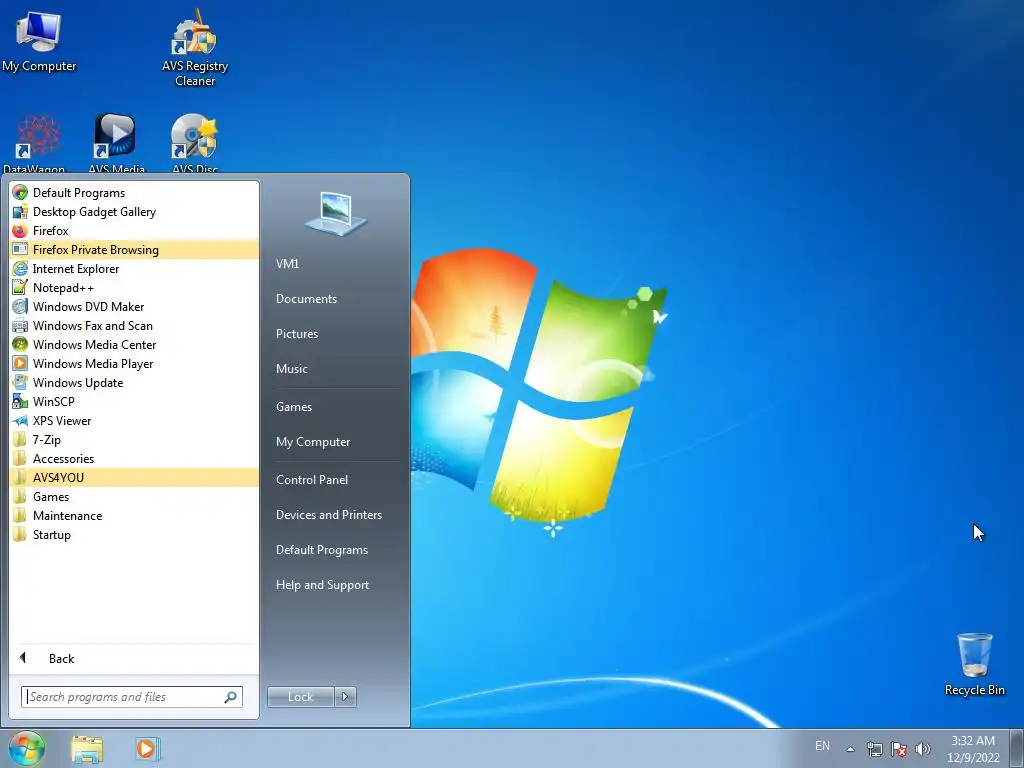
Task: Open the My Computer desktop icon
Action: coord(39,42)
